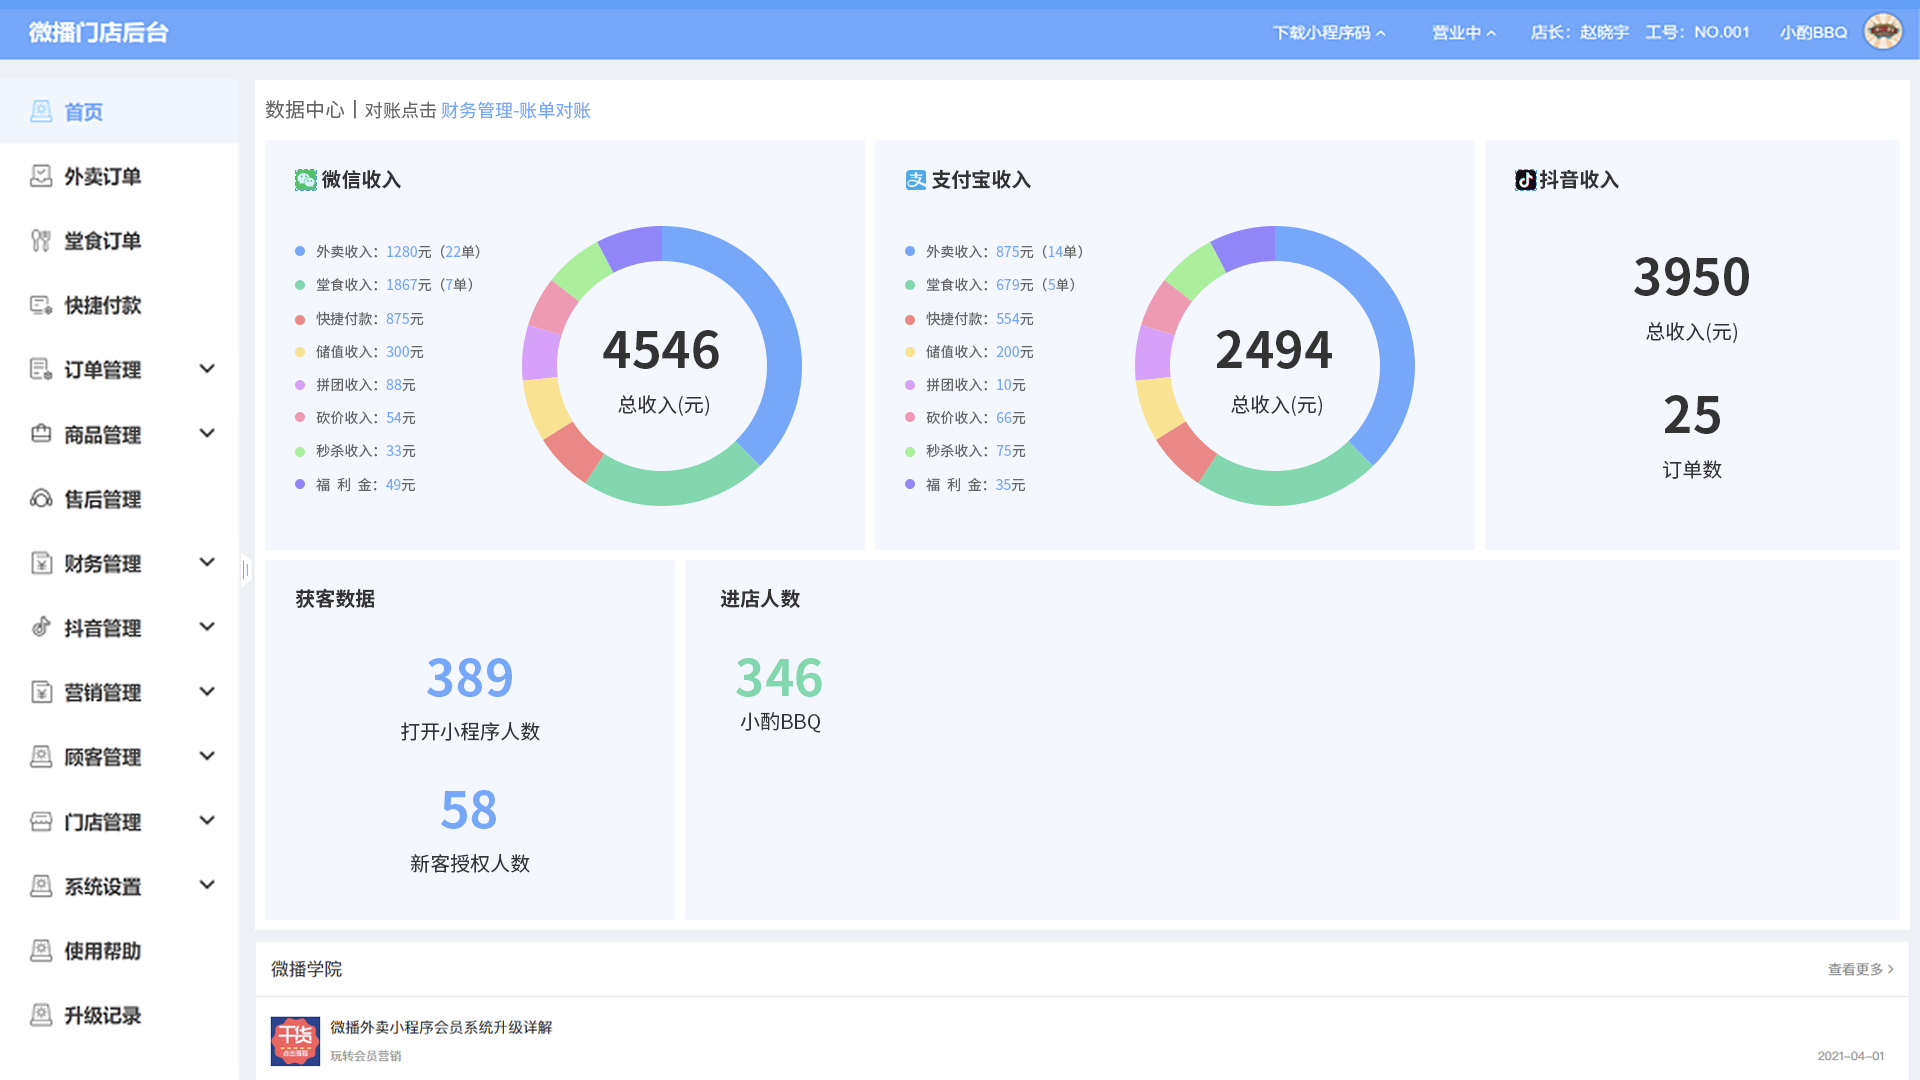1920x1080 pixels.
Task: Expand the 门店管理 chevron
Action: [x=207, y=821]
